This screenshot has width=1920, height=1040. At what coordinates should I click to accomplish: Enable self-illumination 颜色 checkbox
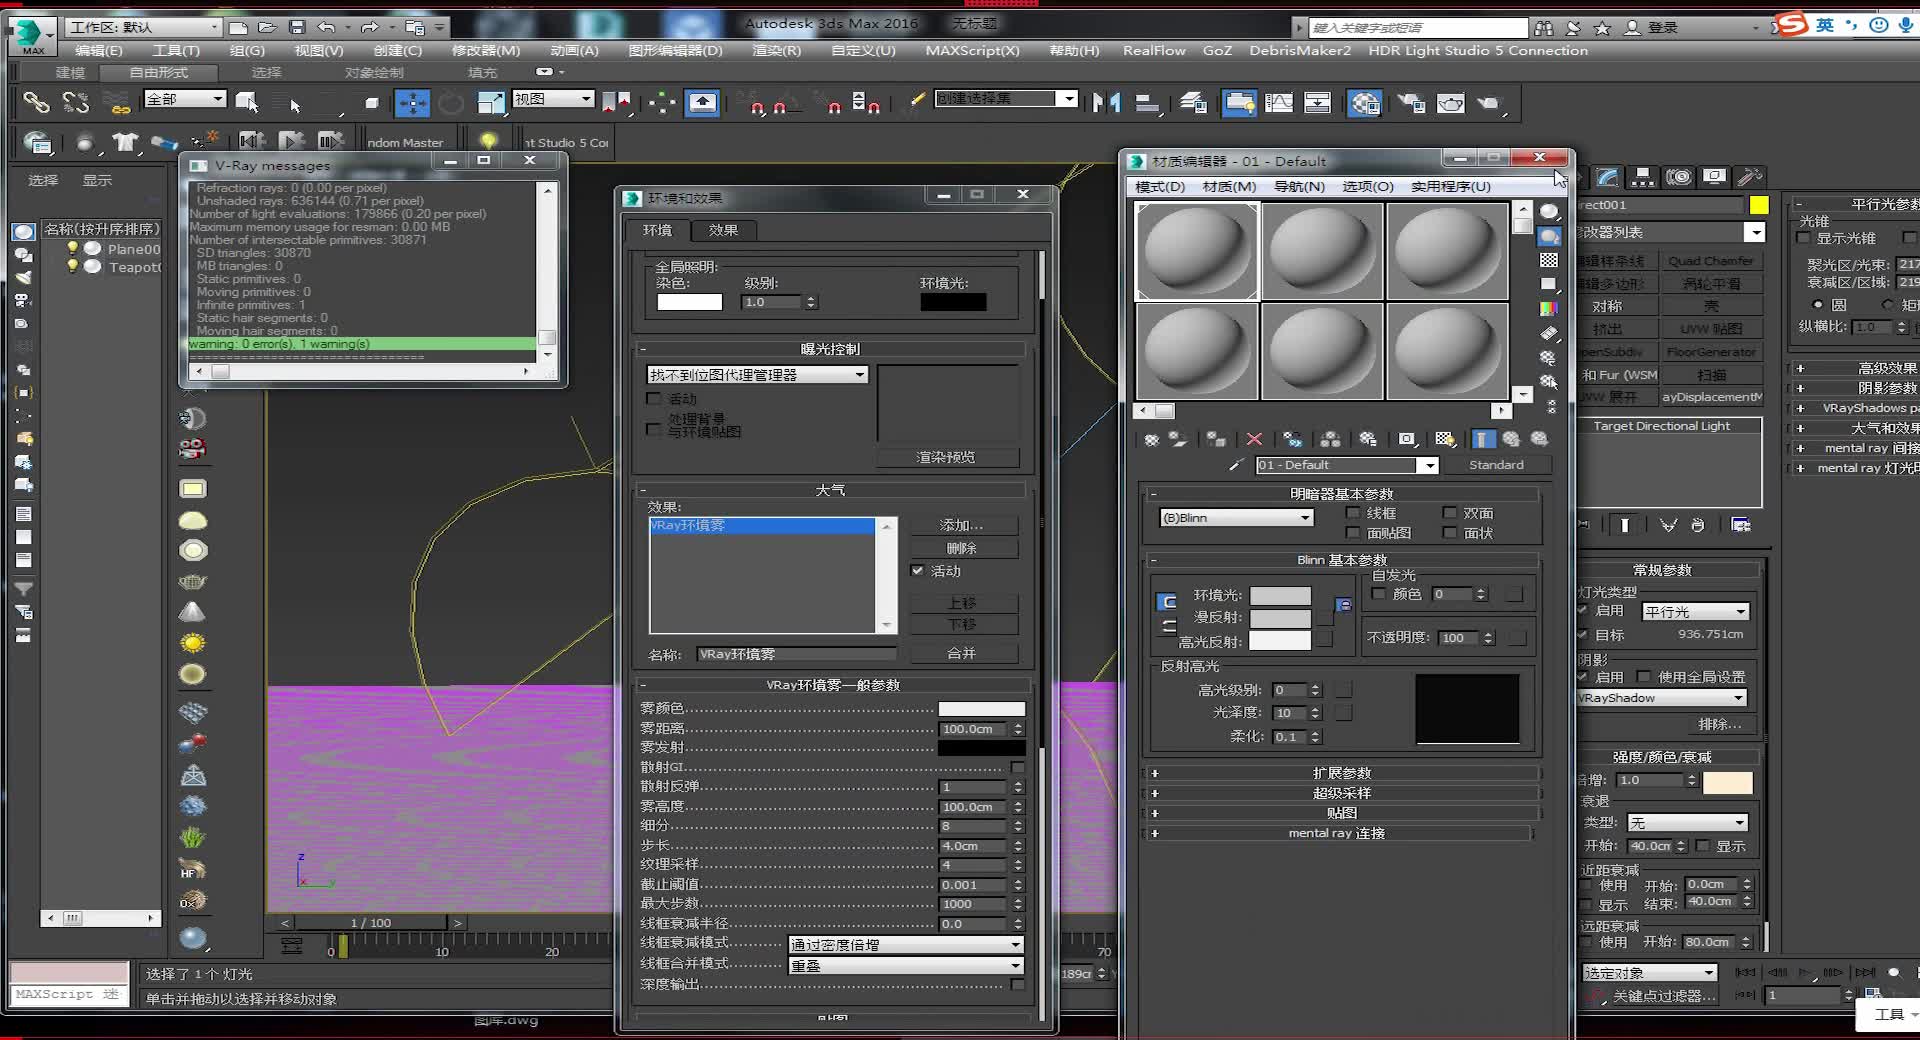1379,594
